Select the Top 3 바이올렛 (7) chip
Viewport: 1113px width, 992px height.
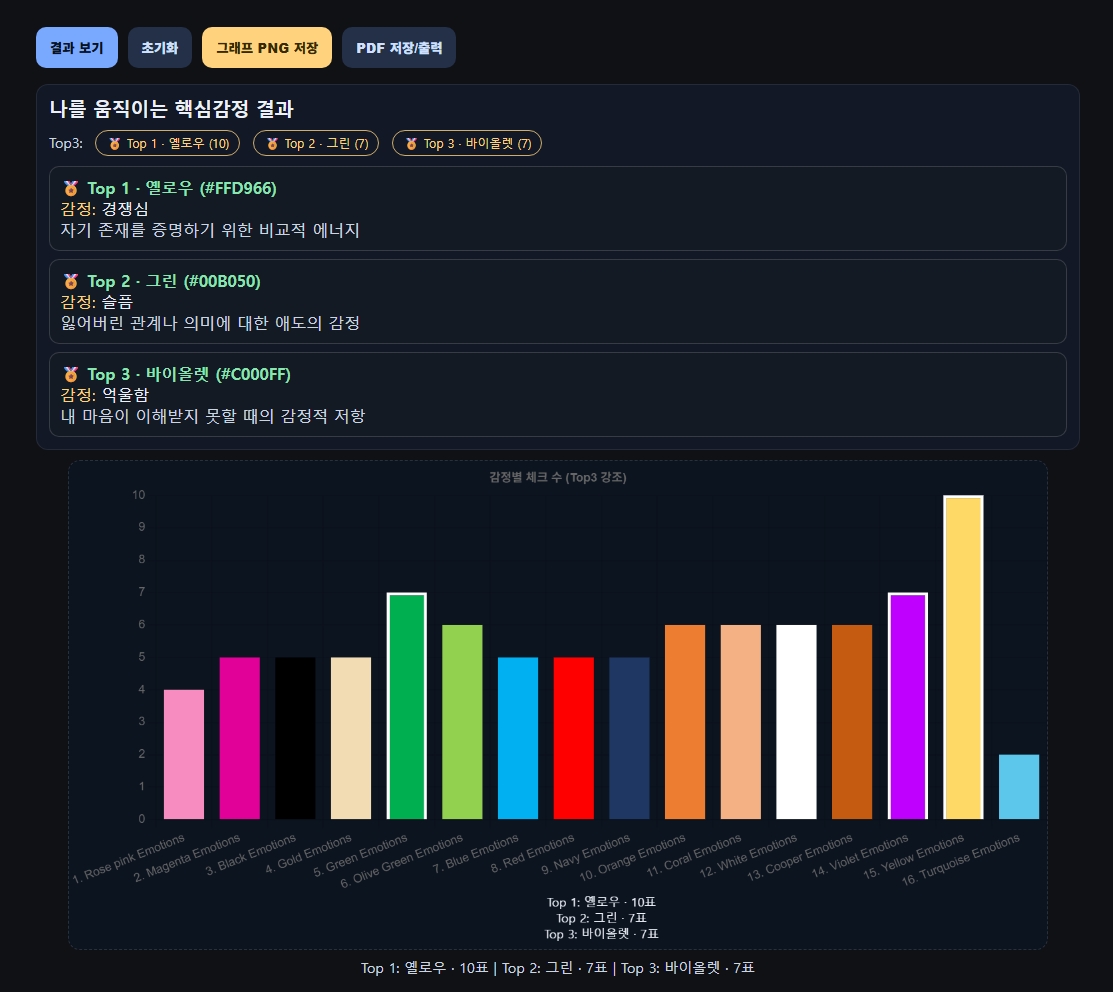(466, 143)
